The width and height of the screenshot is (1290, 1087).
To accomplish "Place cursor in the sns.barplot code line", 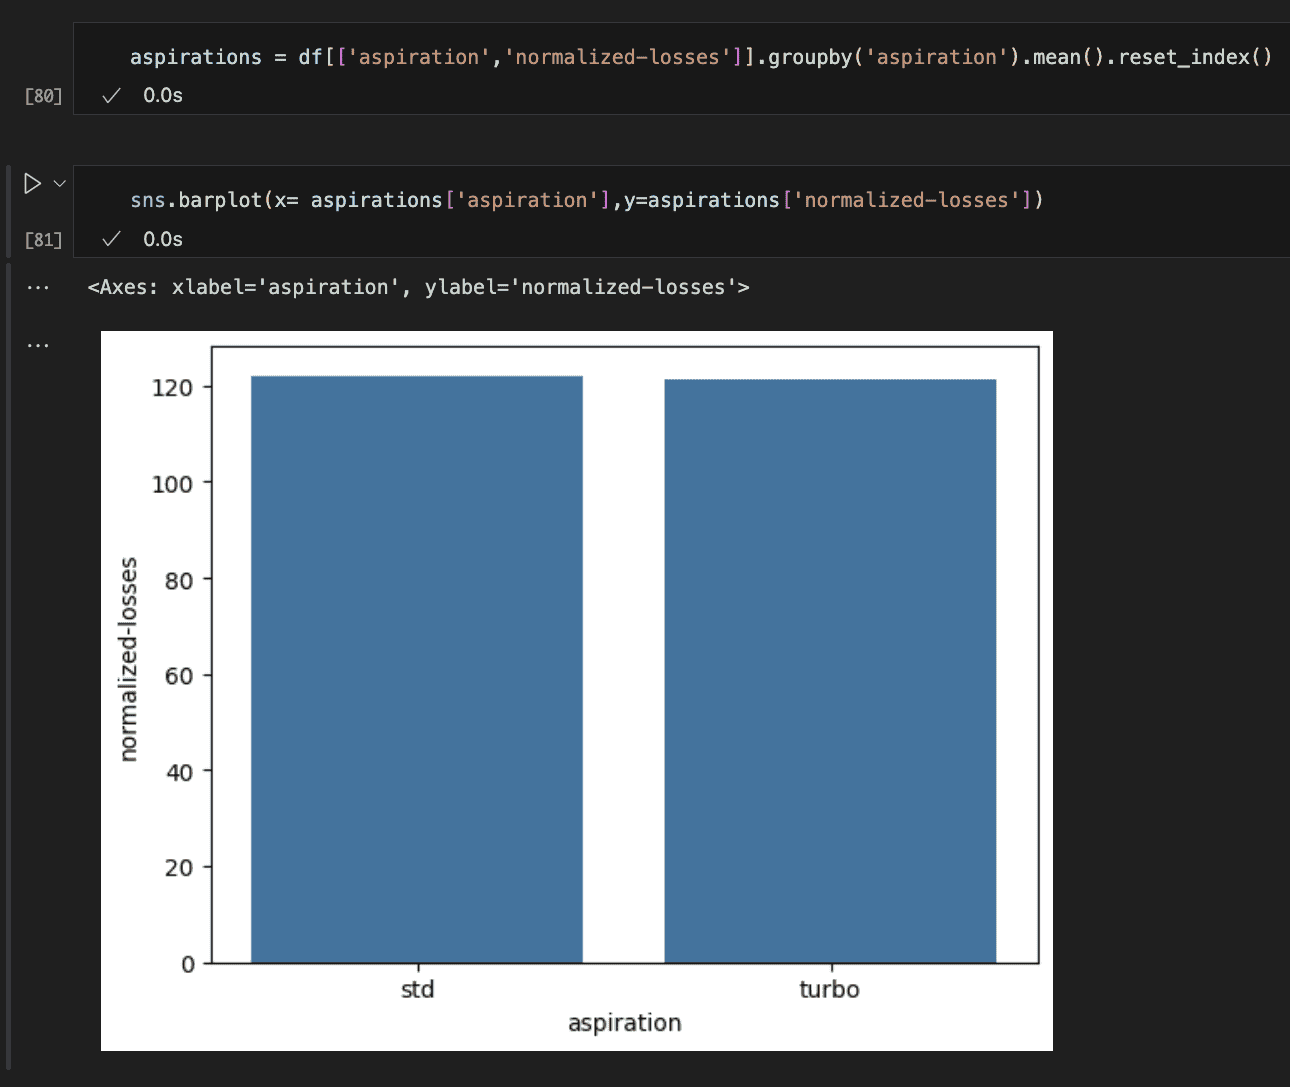I will point(586,200).
